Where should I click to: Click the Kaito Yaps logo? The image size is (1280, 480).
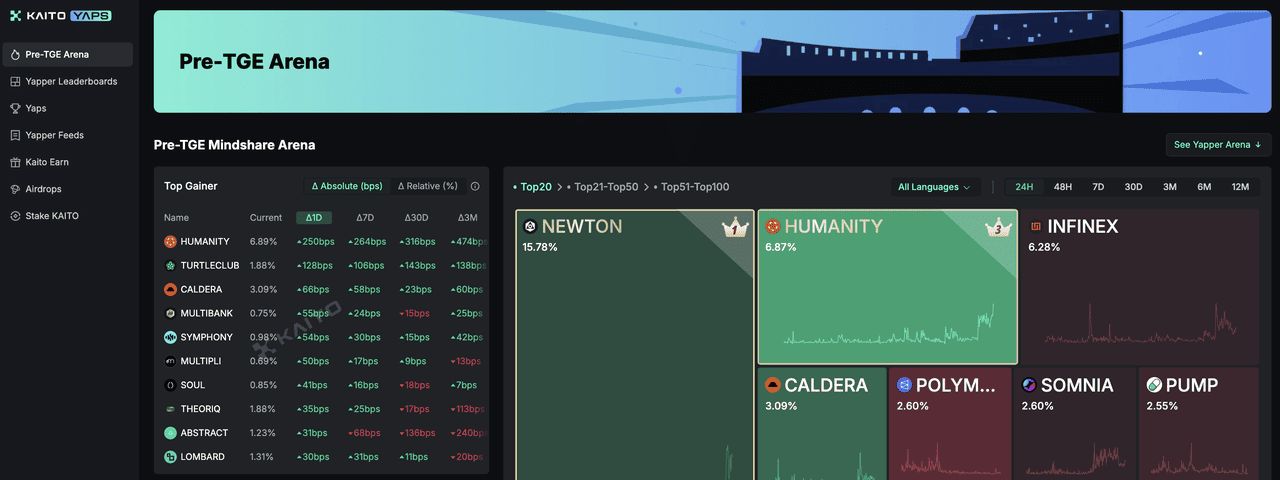(x=60, y=16)
